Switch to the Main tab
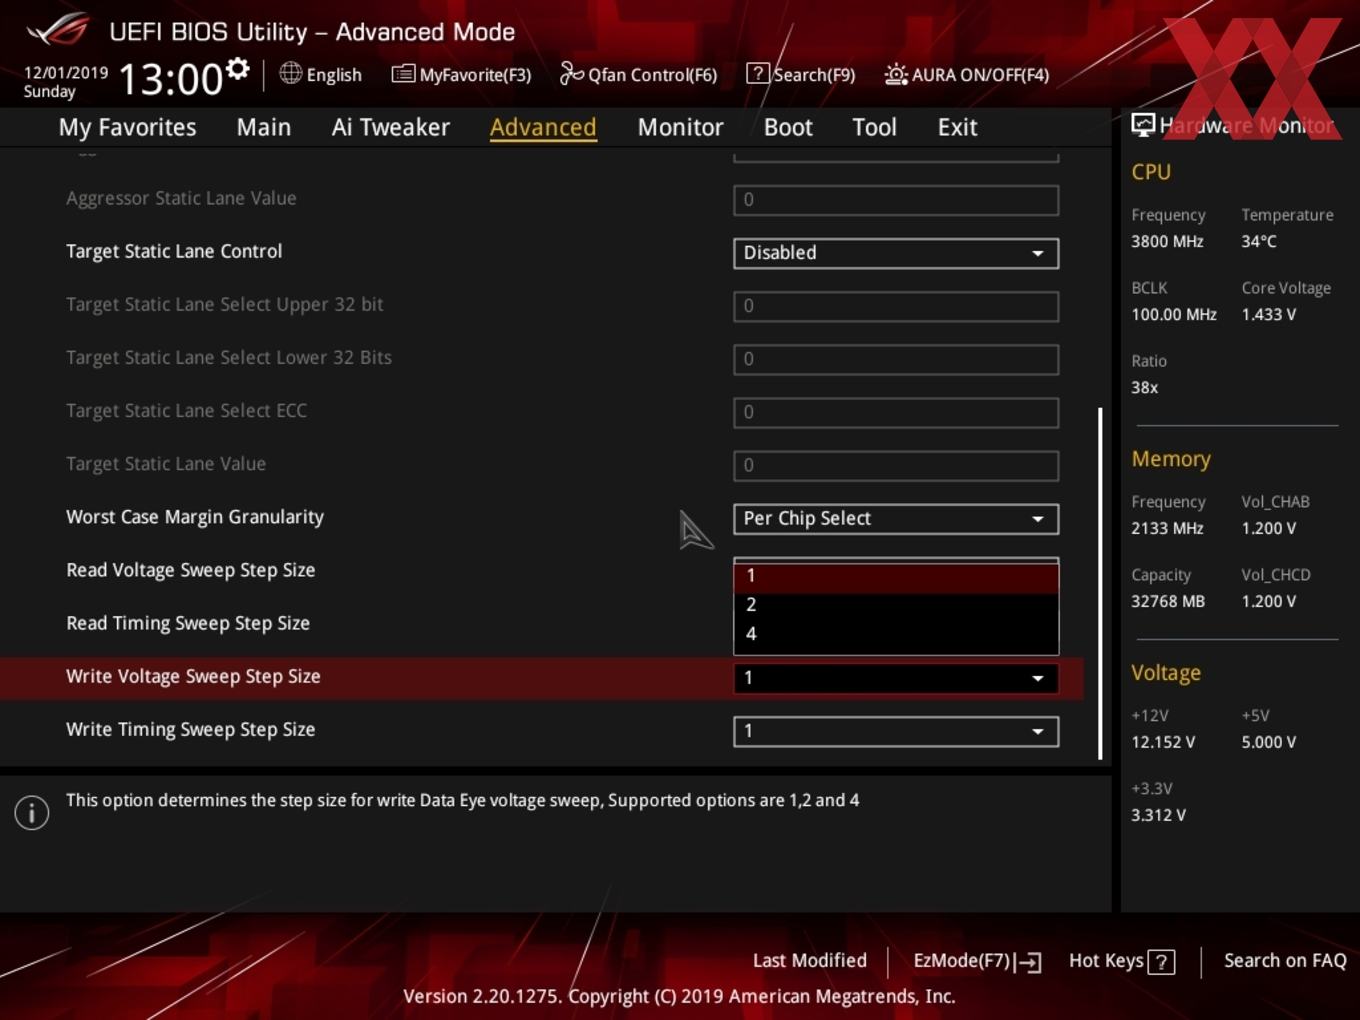 tap(264, 127)
